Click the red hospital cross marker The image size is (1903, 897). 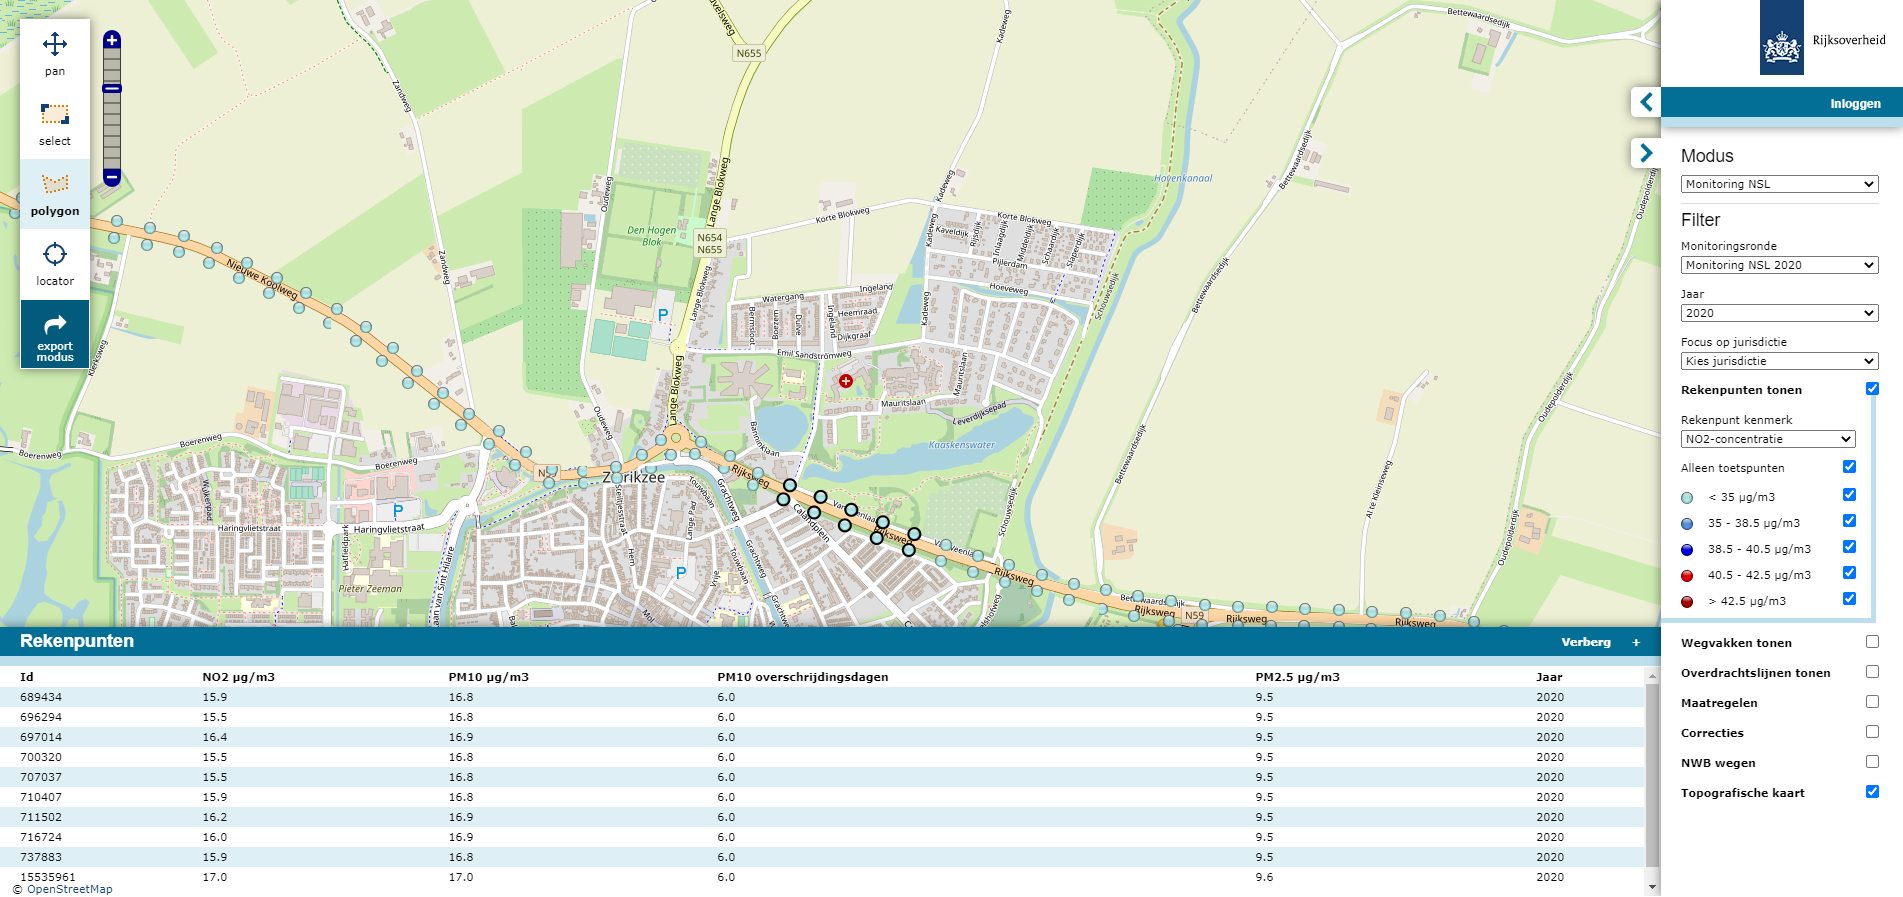(846, 381)
